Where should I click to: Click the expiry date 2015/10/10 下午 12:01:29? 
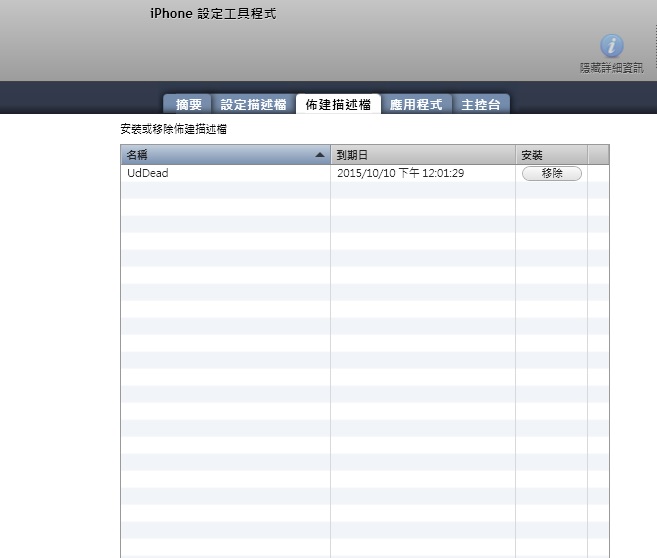[x=401, y=173]
